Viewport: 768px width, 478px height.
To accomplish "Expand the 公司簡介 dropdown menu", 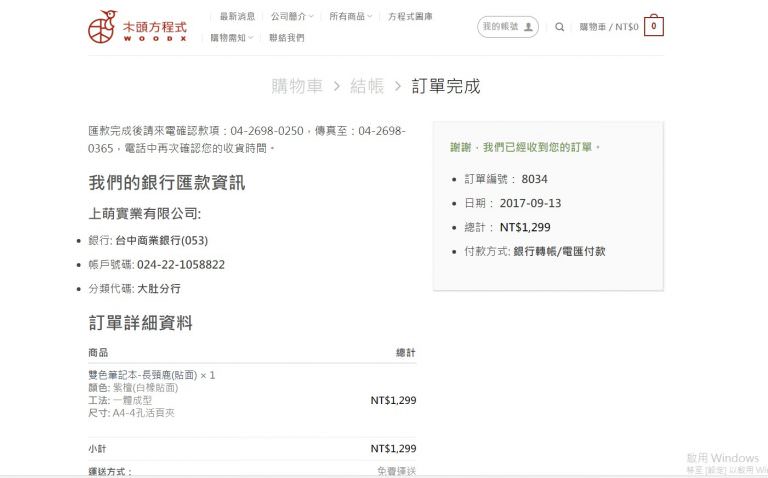I will [x=291, y=16].
